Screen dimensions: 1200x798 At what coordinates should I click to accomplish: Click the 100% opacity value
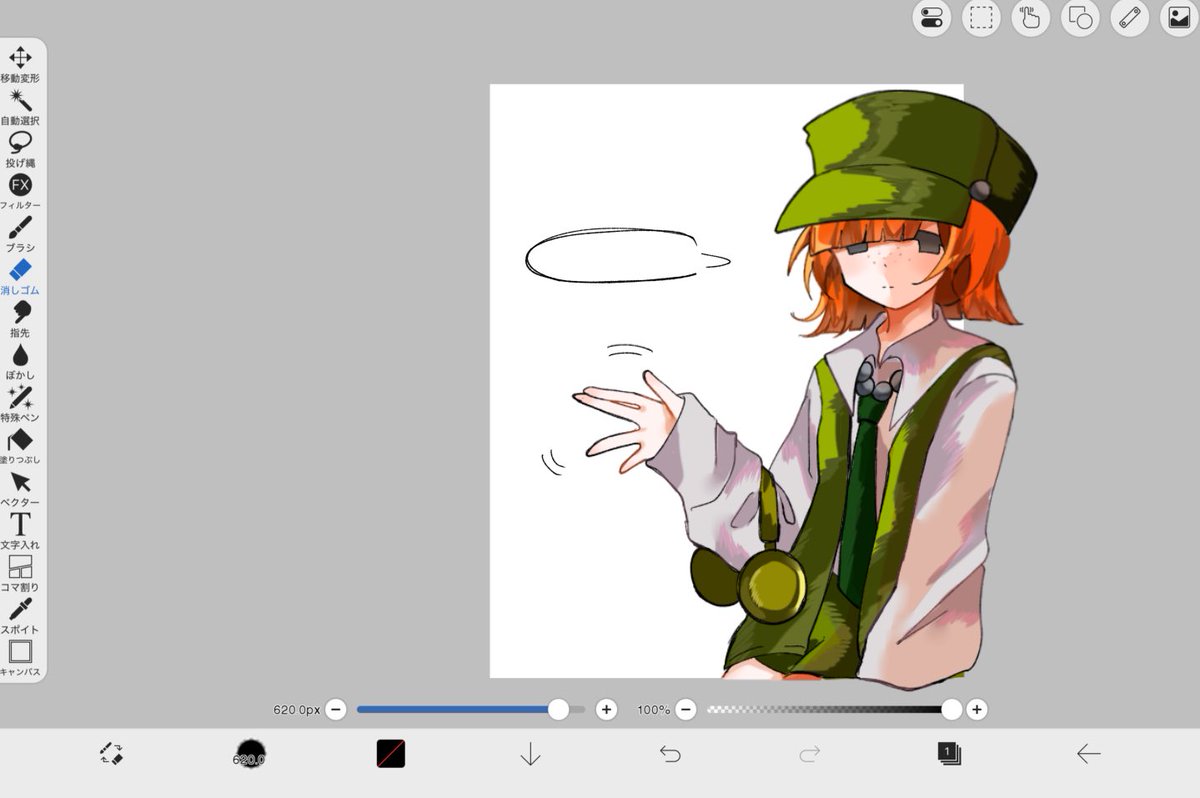654,710
